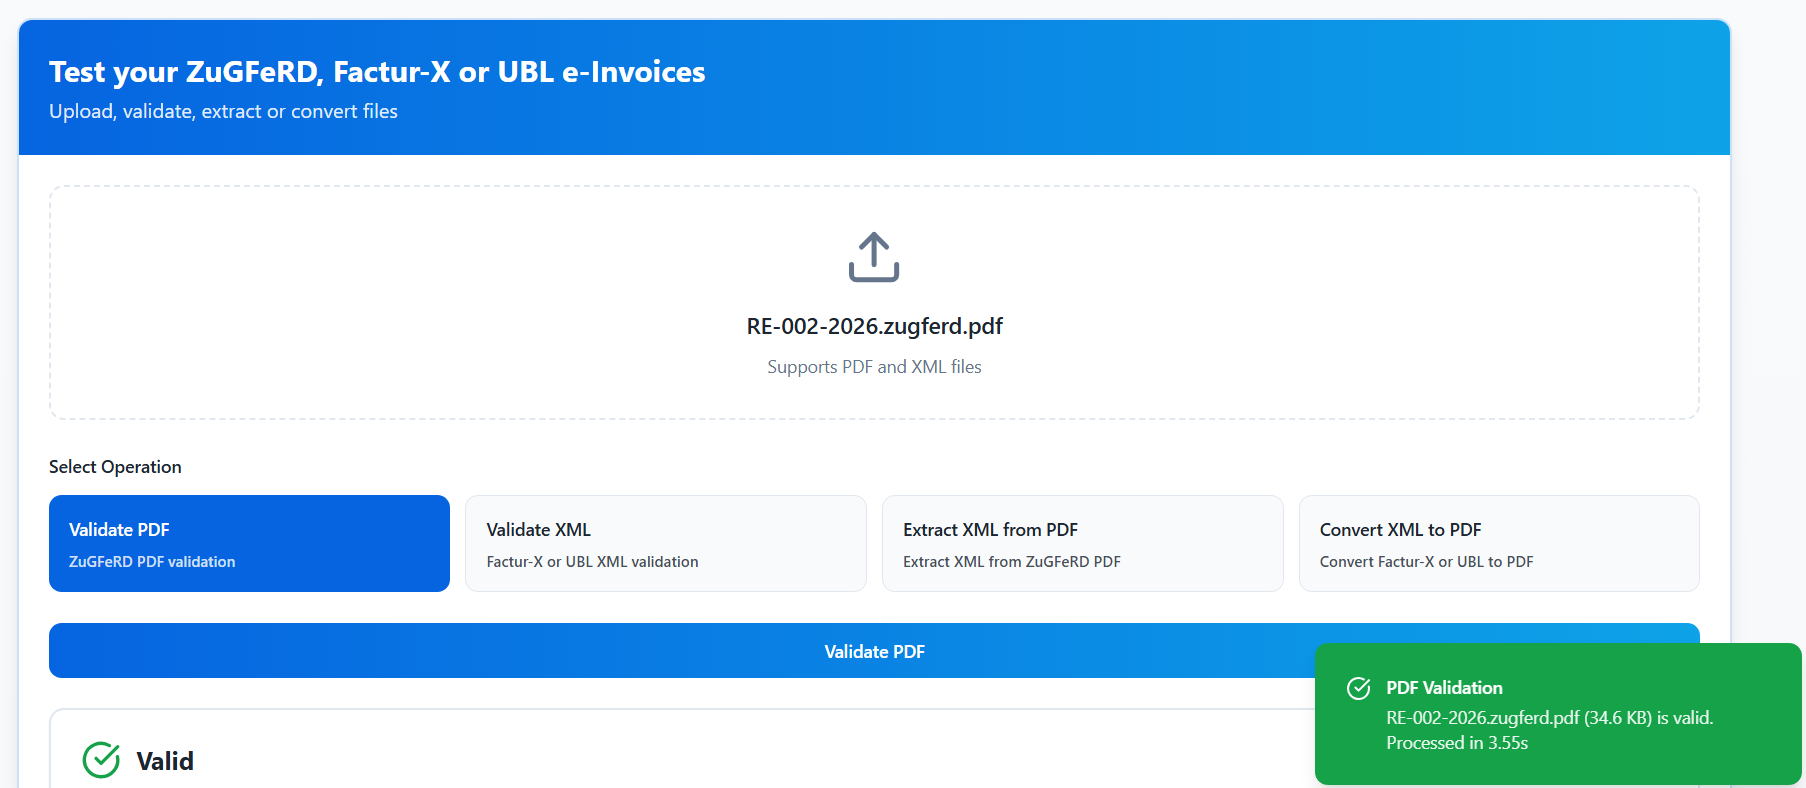Click the "Processed in 3.55s" toast text
This screenshot has height=788, width=1806.
click(1457, 743)
